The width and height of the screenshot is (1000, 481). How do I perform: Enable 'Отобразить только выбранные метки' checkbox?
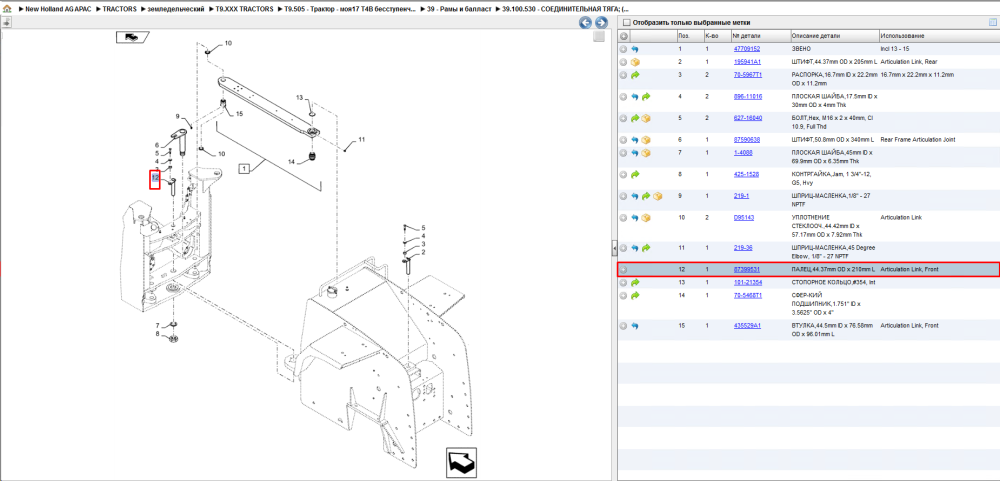pyautogui.click(x=626, y=23)
